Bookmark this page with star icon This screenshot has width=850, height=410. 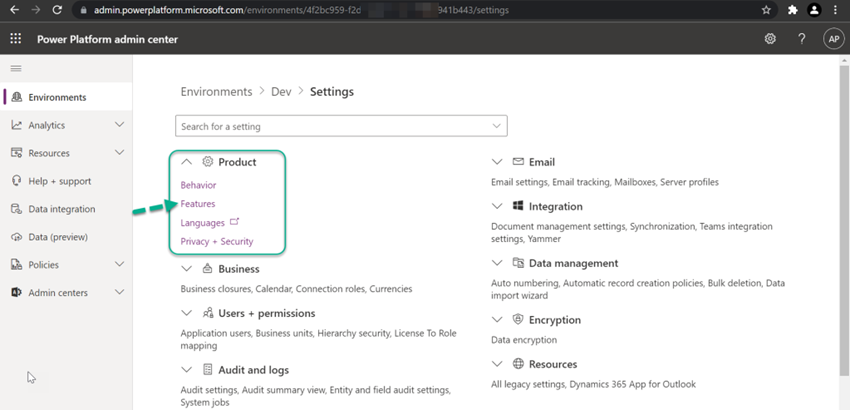(766, 10)
